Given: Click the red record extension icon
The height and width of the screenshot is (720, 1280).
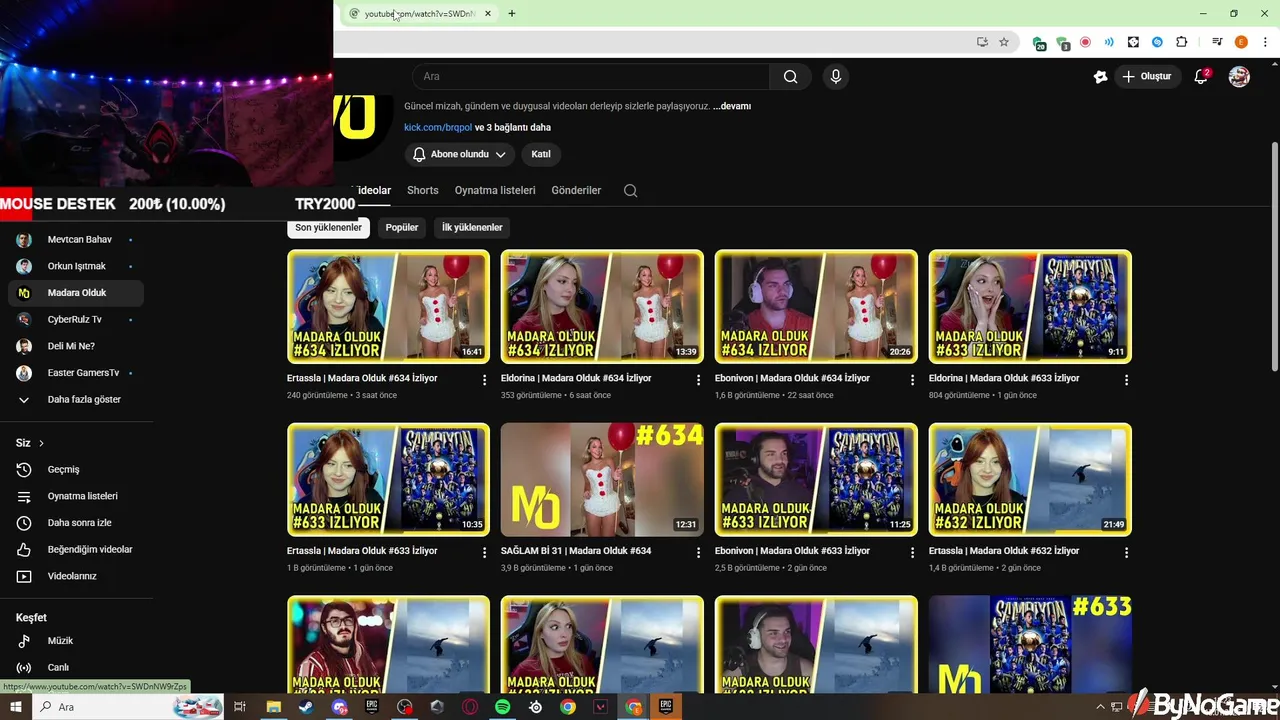Looking at the screenshot, I should (1085, 42).
